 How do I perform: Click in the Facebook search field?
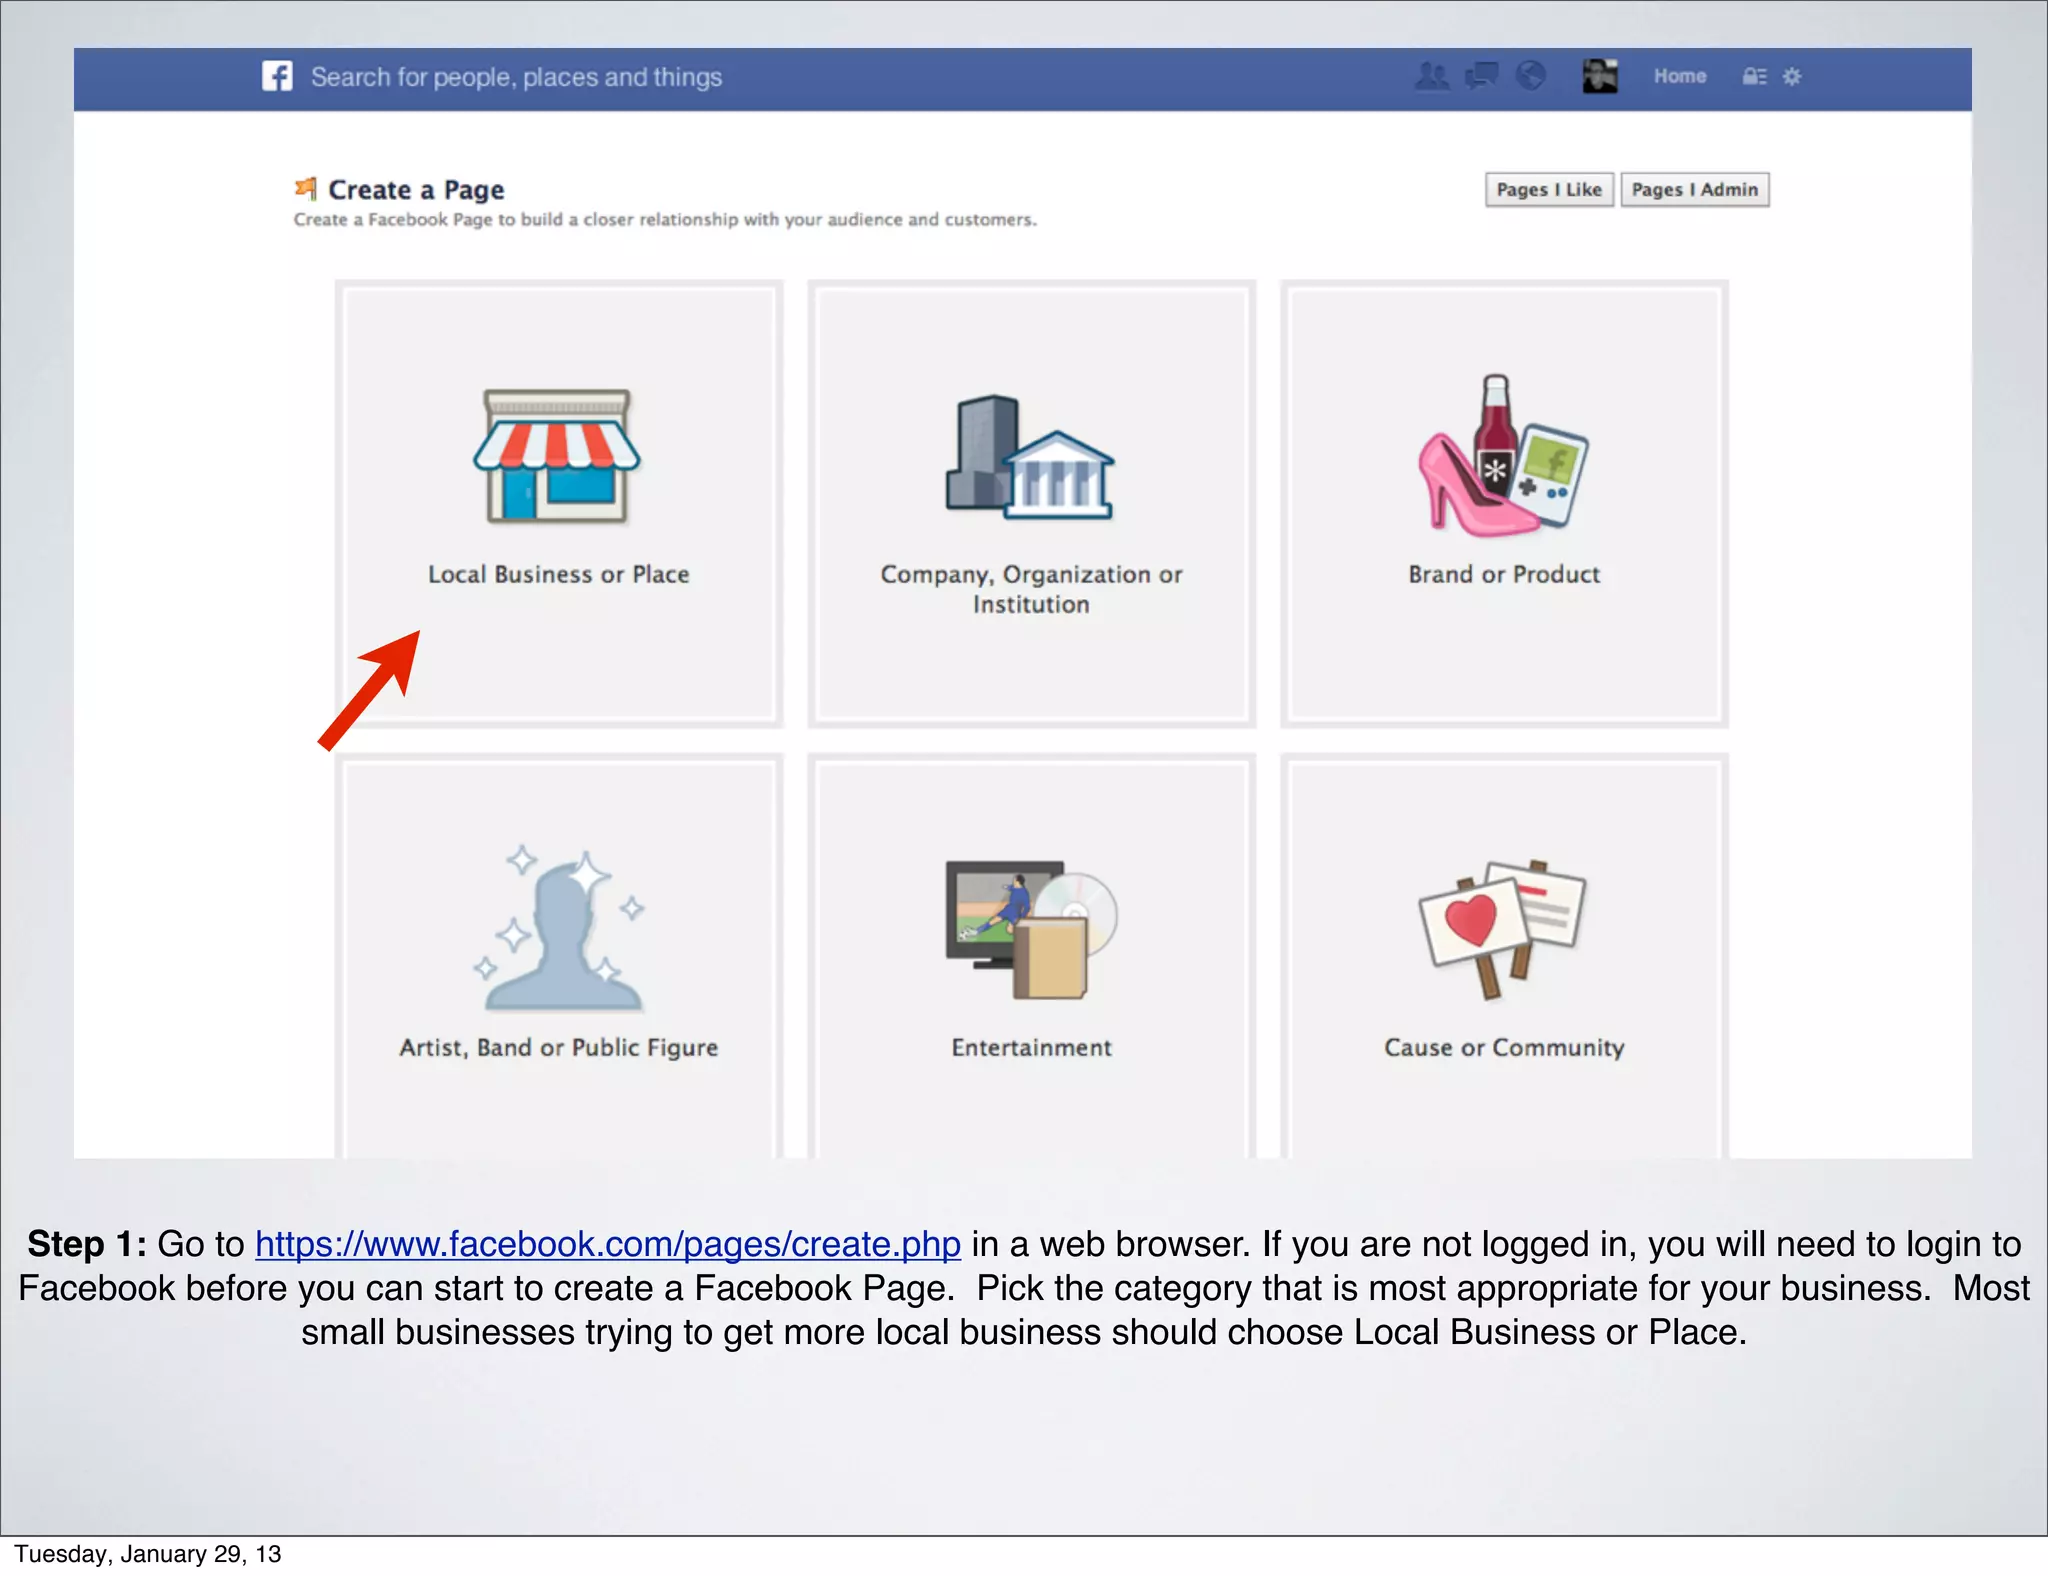[516, 77]
